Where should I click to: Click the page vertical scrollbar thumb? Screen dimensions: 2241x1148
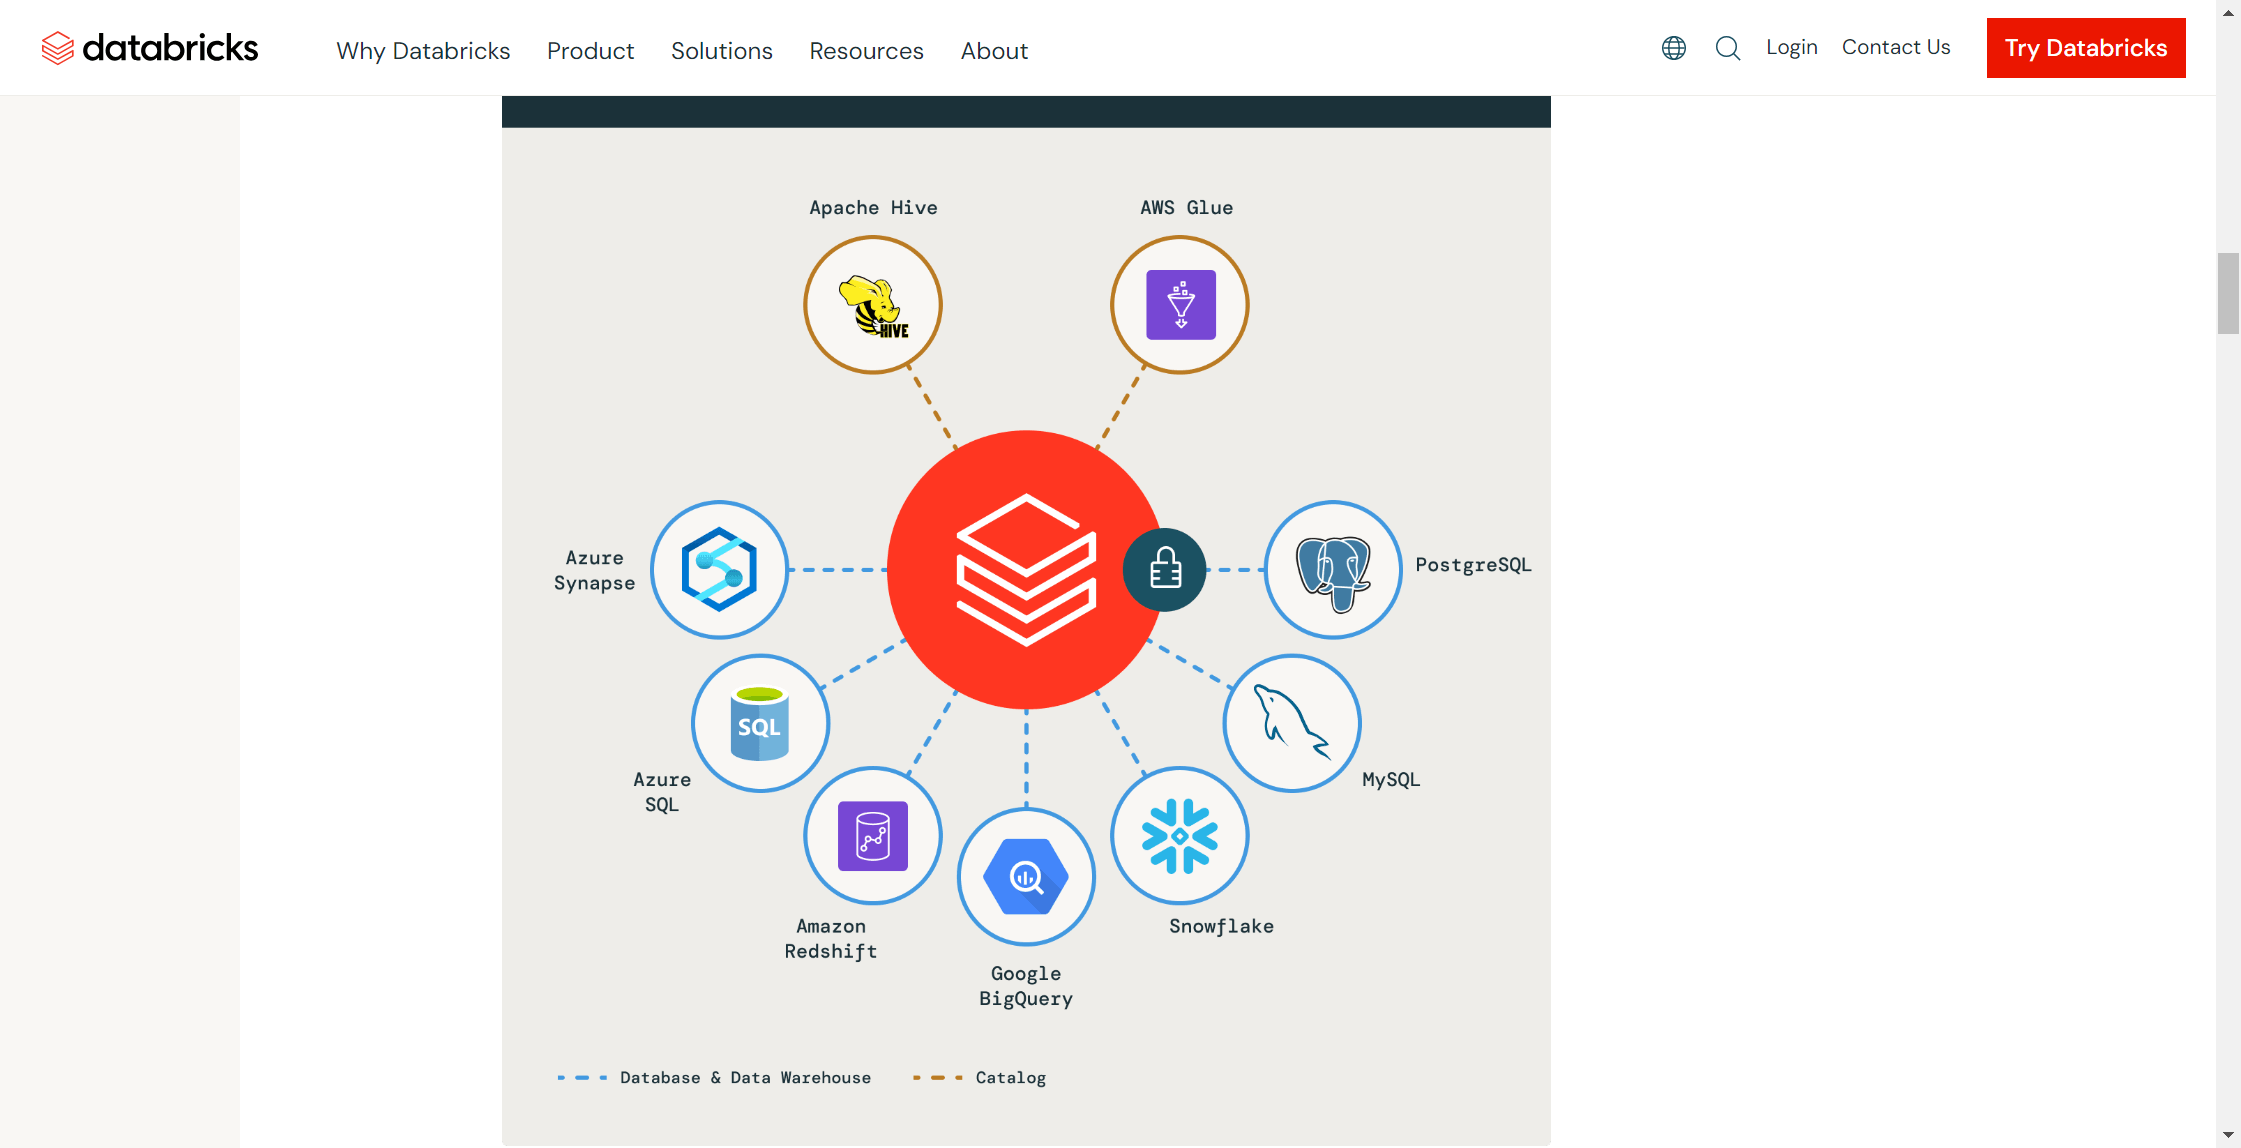tap(2228, 293)
